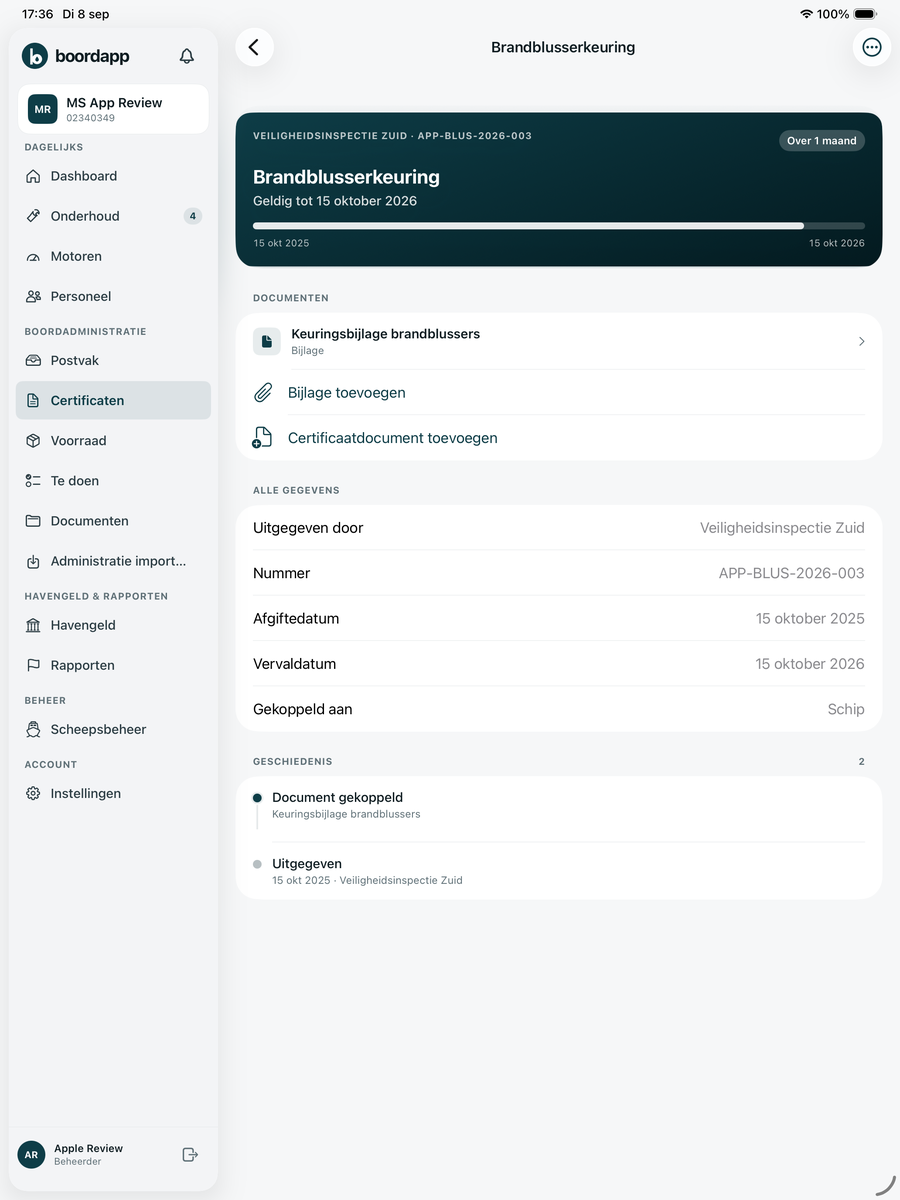
Task: Click the paperclip attachment icon
Action: [263, 393]
